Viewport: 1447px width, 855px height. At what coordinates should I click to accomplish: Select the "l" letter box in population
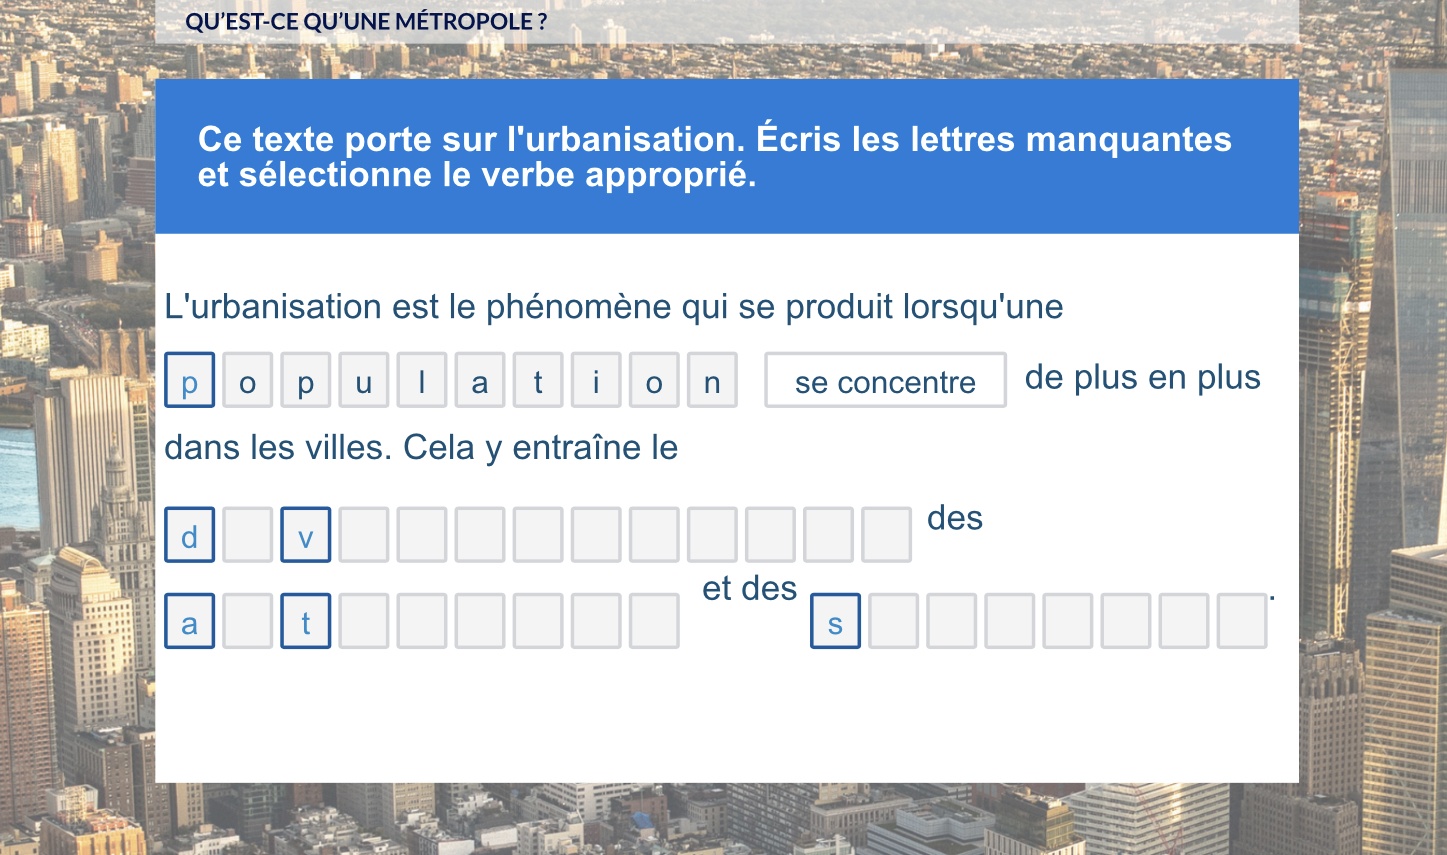click(422, 381)
